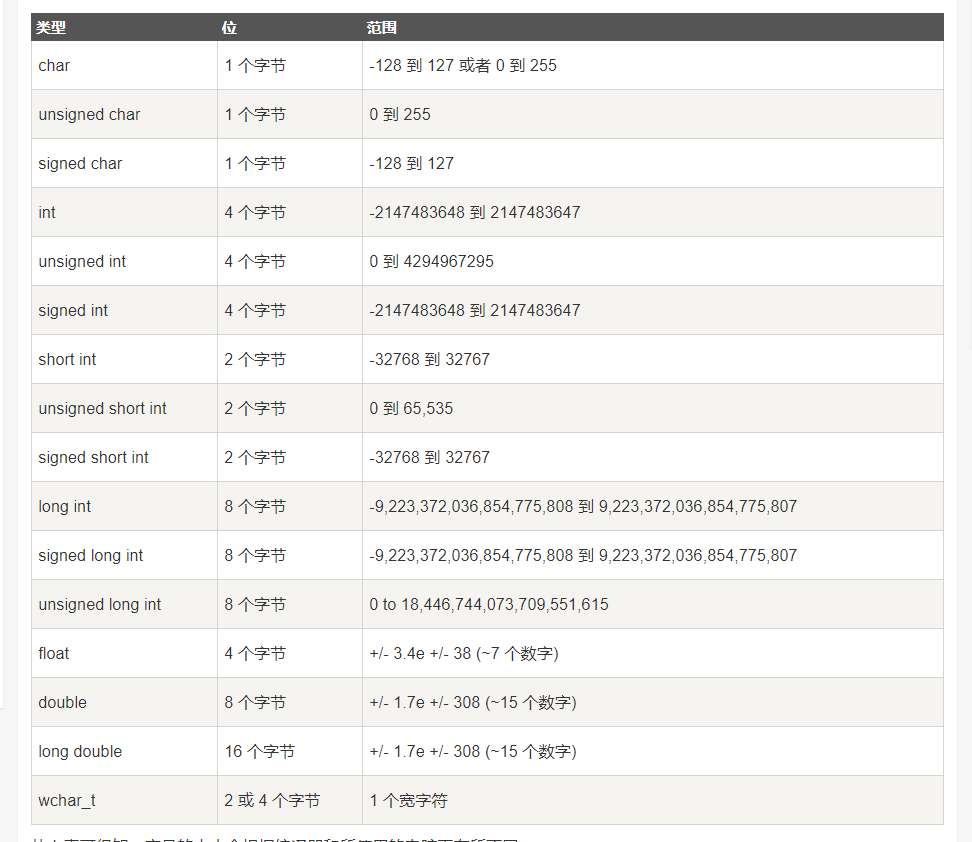Image resolution: width=972 pixels, height=842 pixels.
Task: Click the long double type cell
Action: click(x=80, y=751)
